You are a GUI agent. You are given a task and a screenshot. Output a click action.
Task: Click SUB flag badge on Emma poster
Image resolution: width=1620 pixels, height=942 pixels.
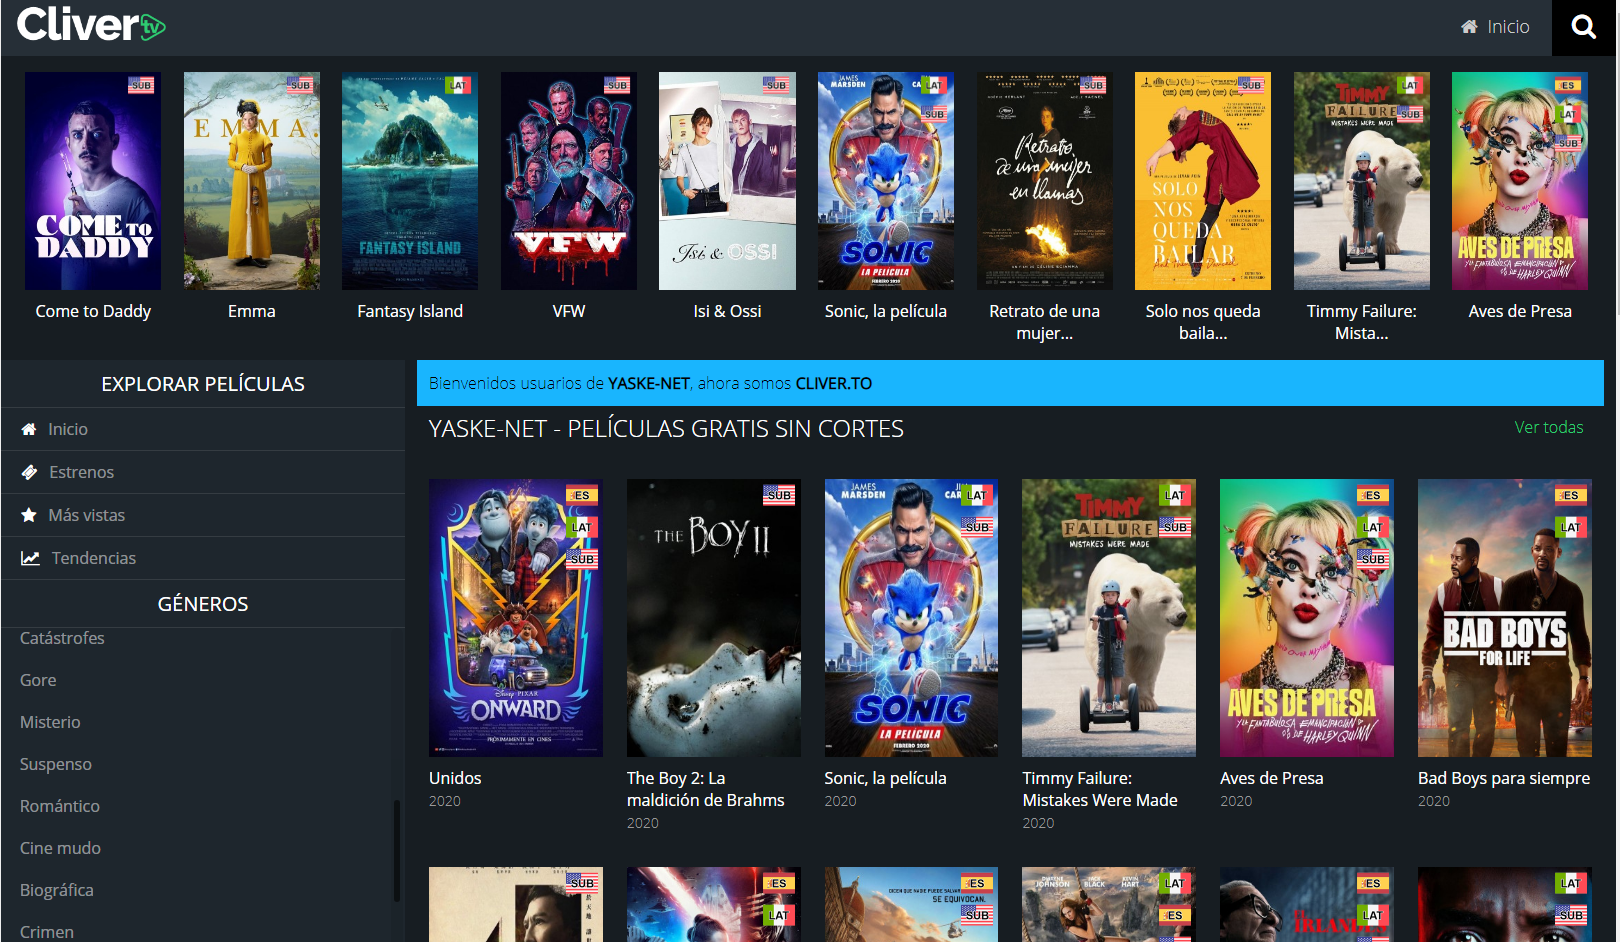pos(299,85)
